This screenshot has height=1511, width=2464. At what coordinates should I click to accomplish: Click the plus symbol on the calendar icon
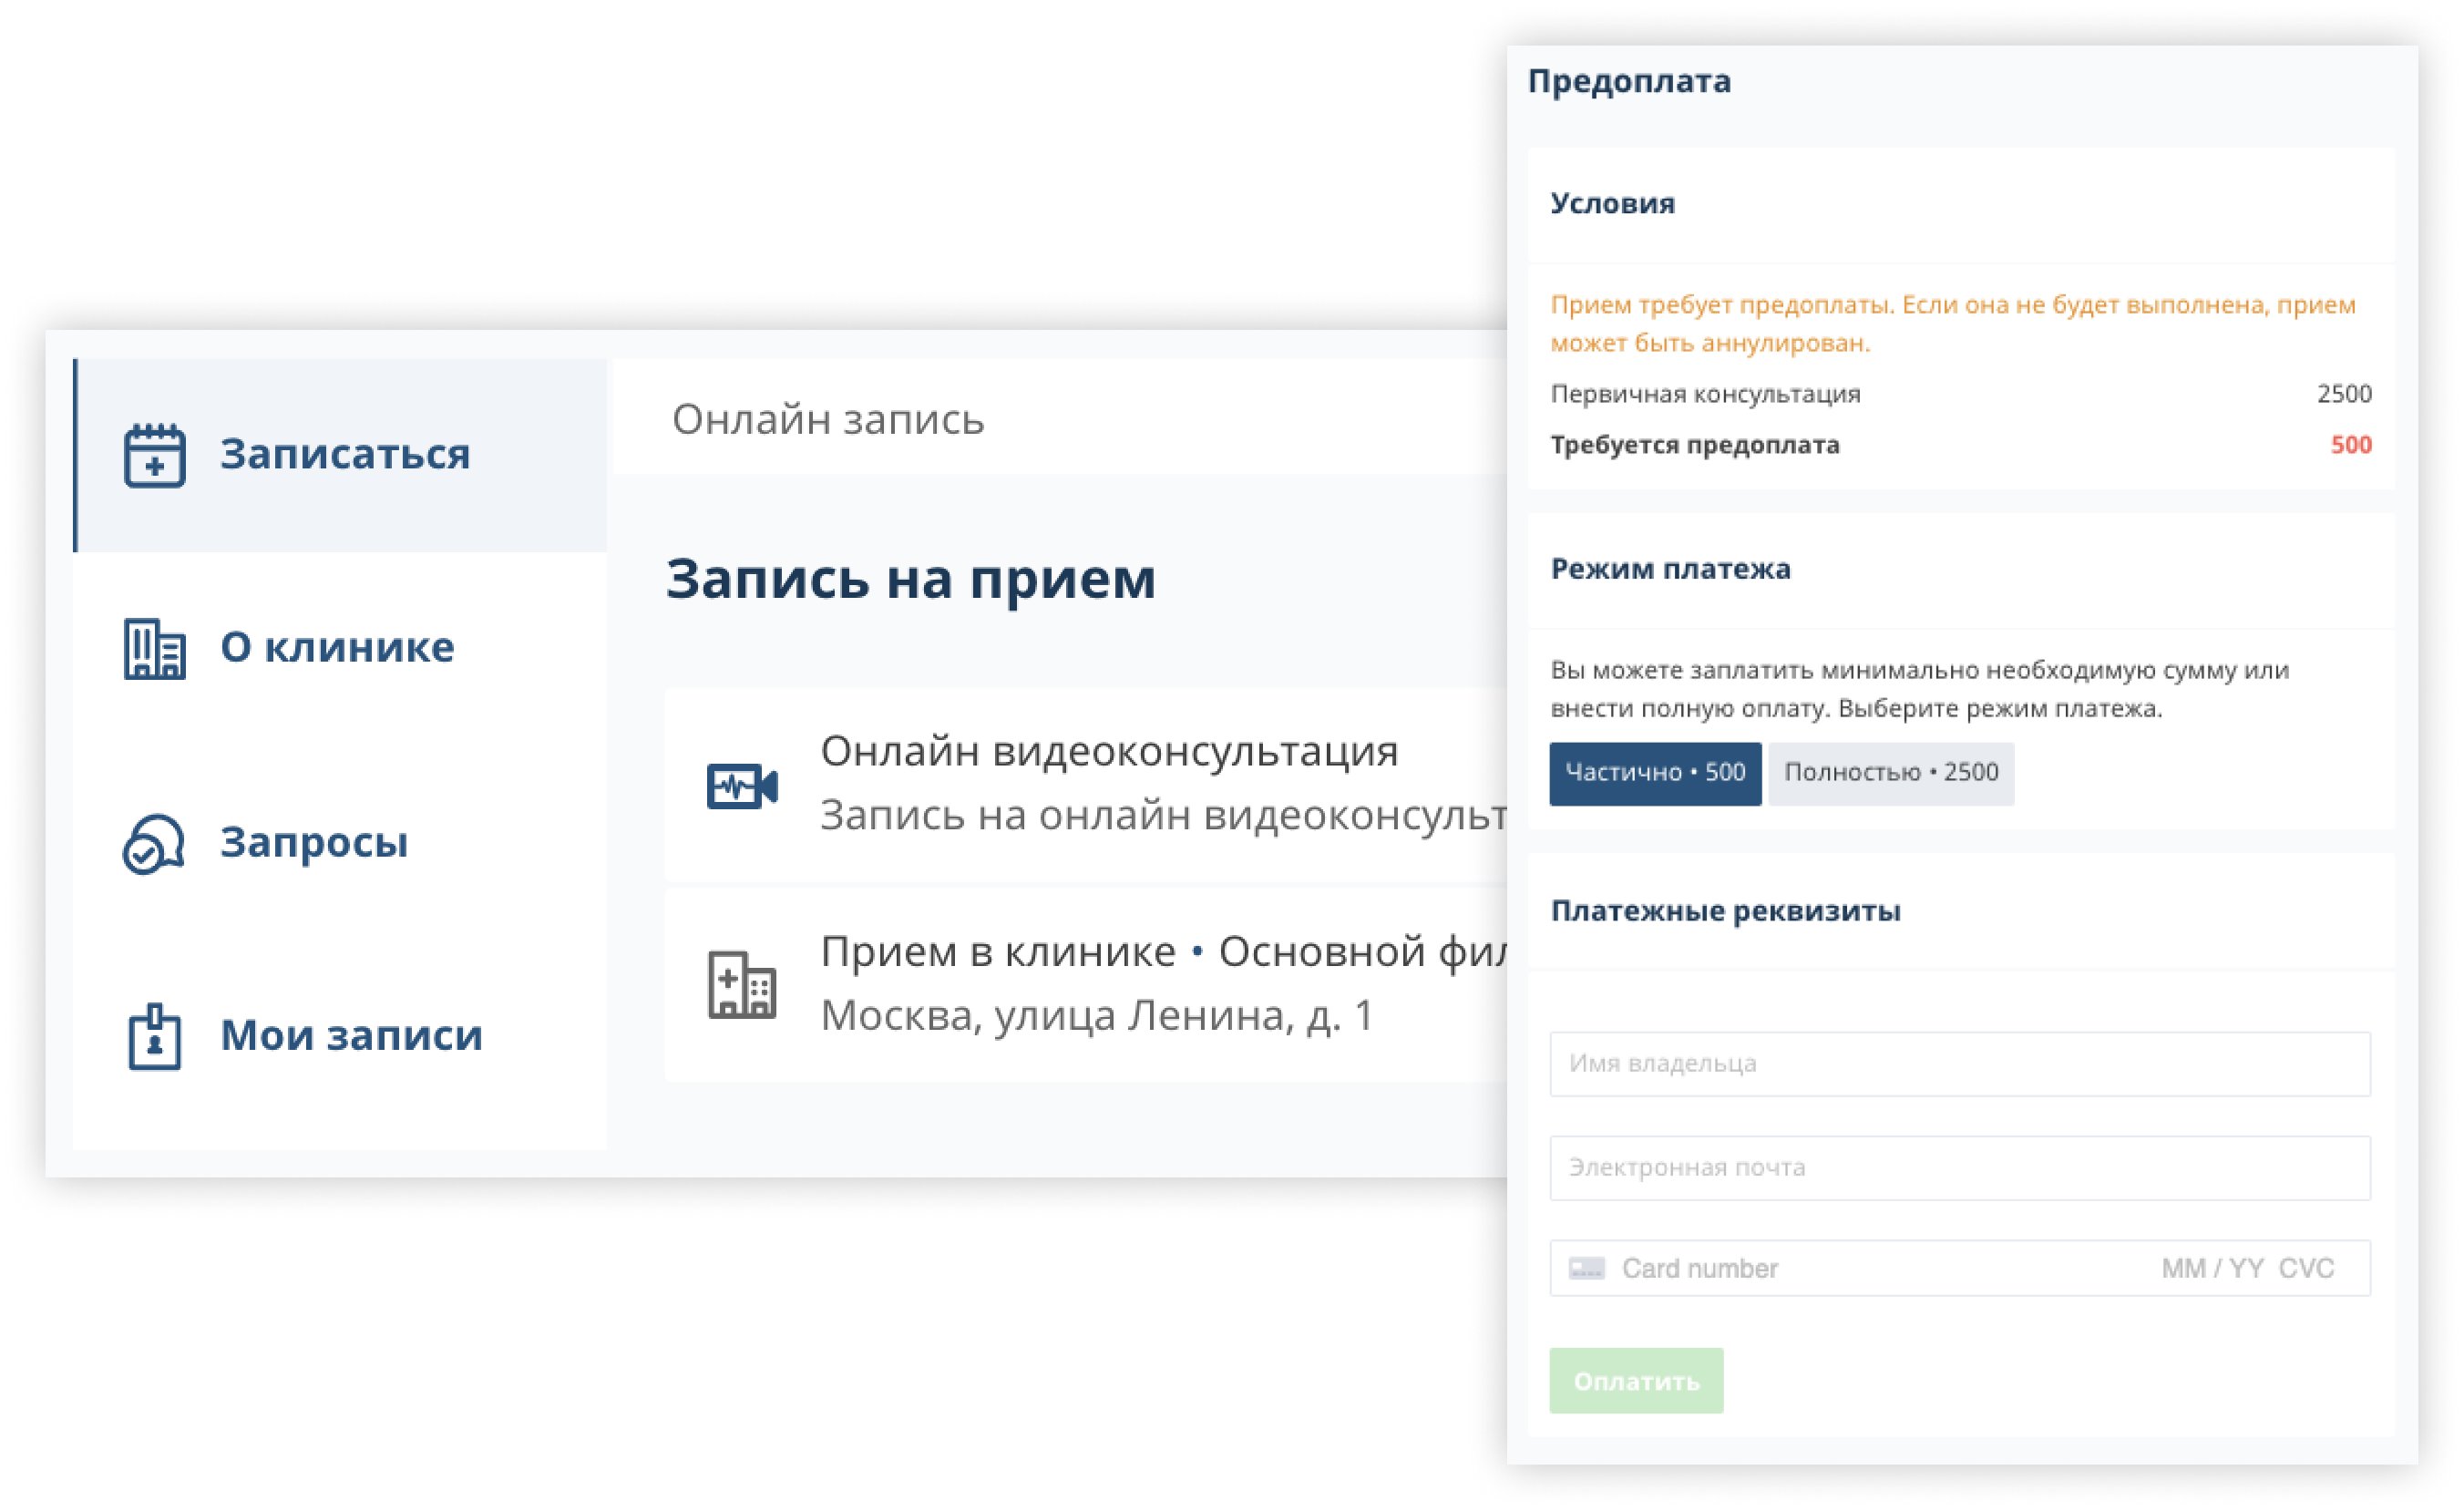157,466
